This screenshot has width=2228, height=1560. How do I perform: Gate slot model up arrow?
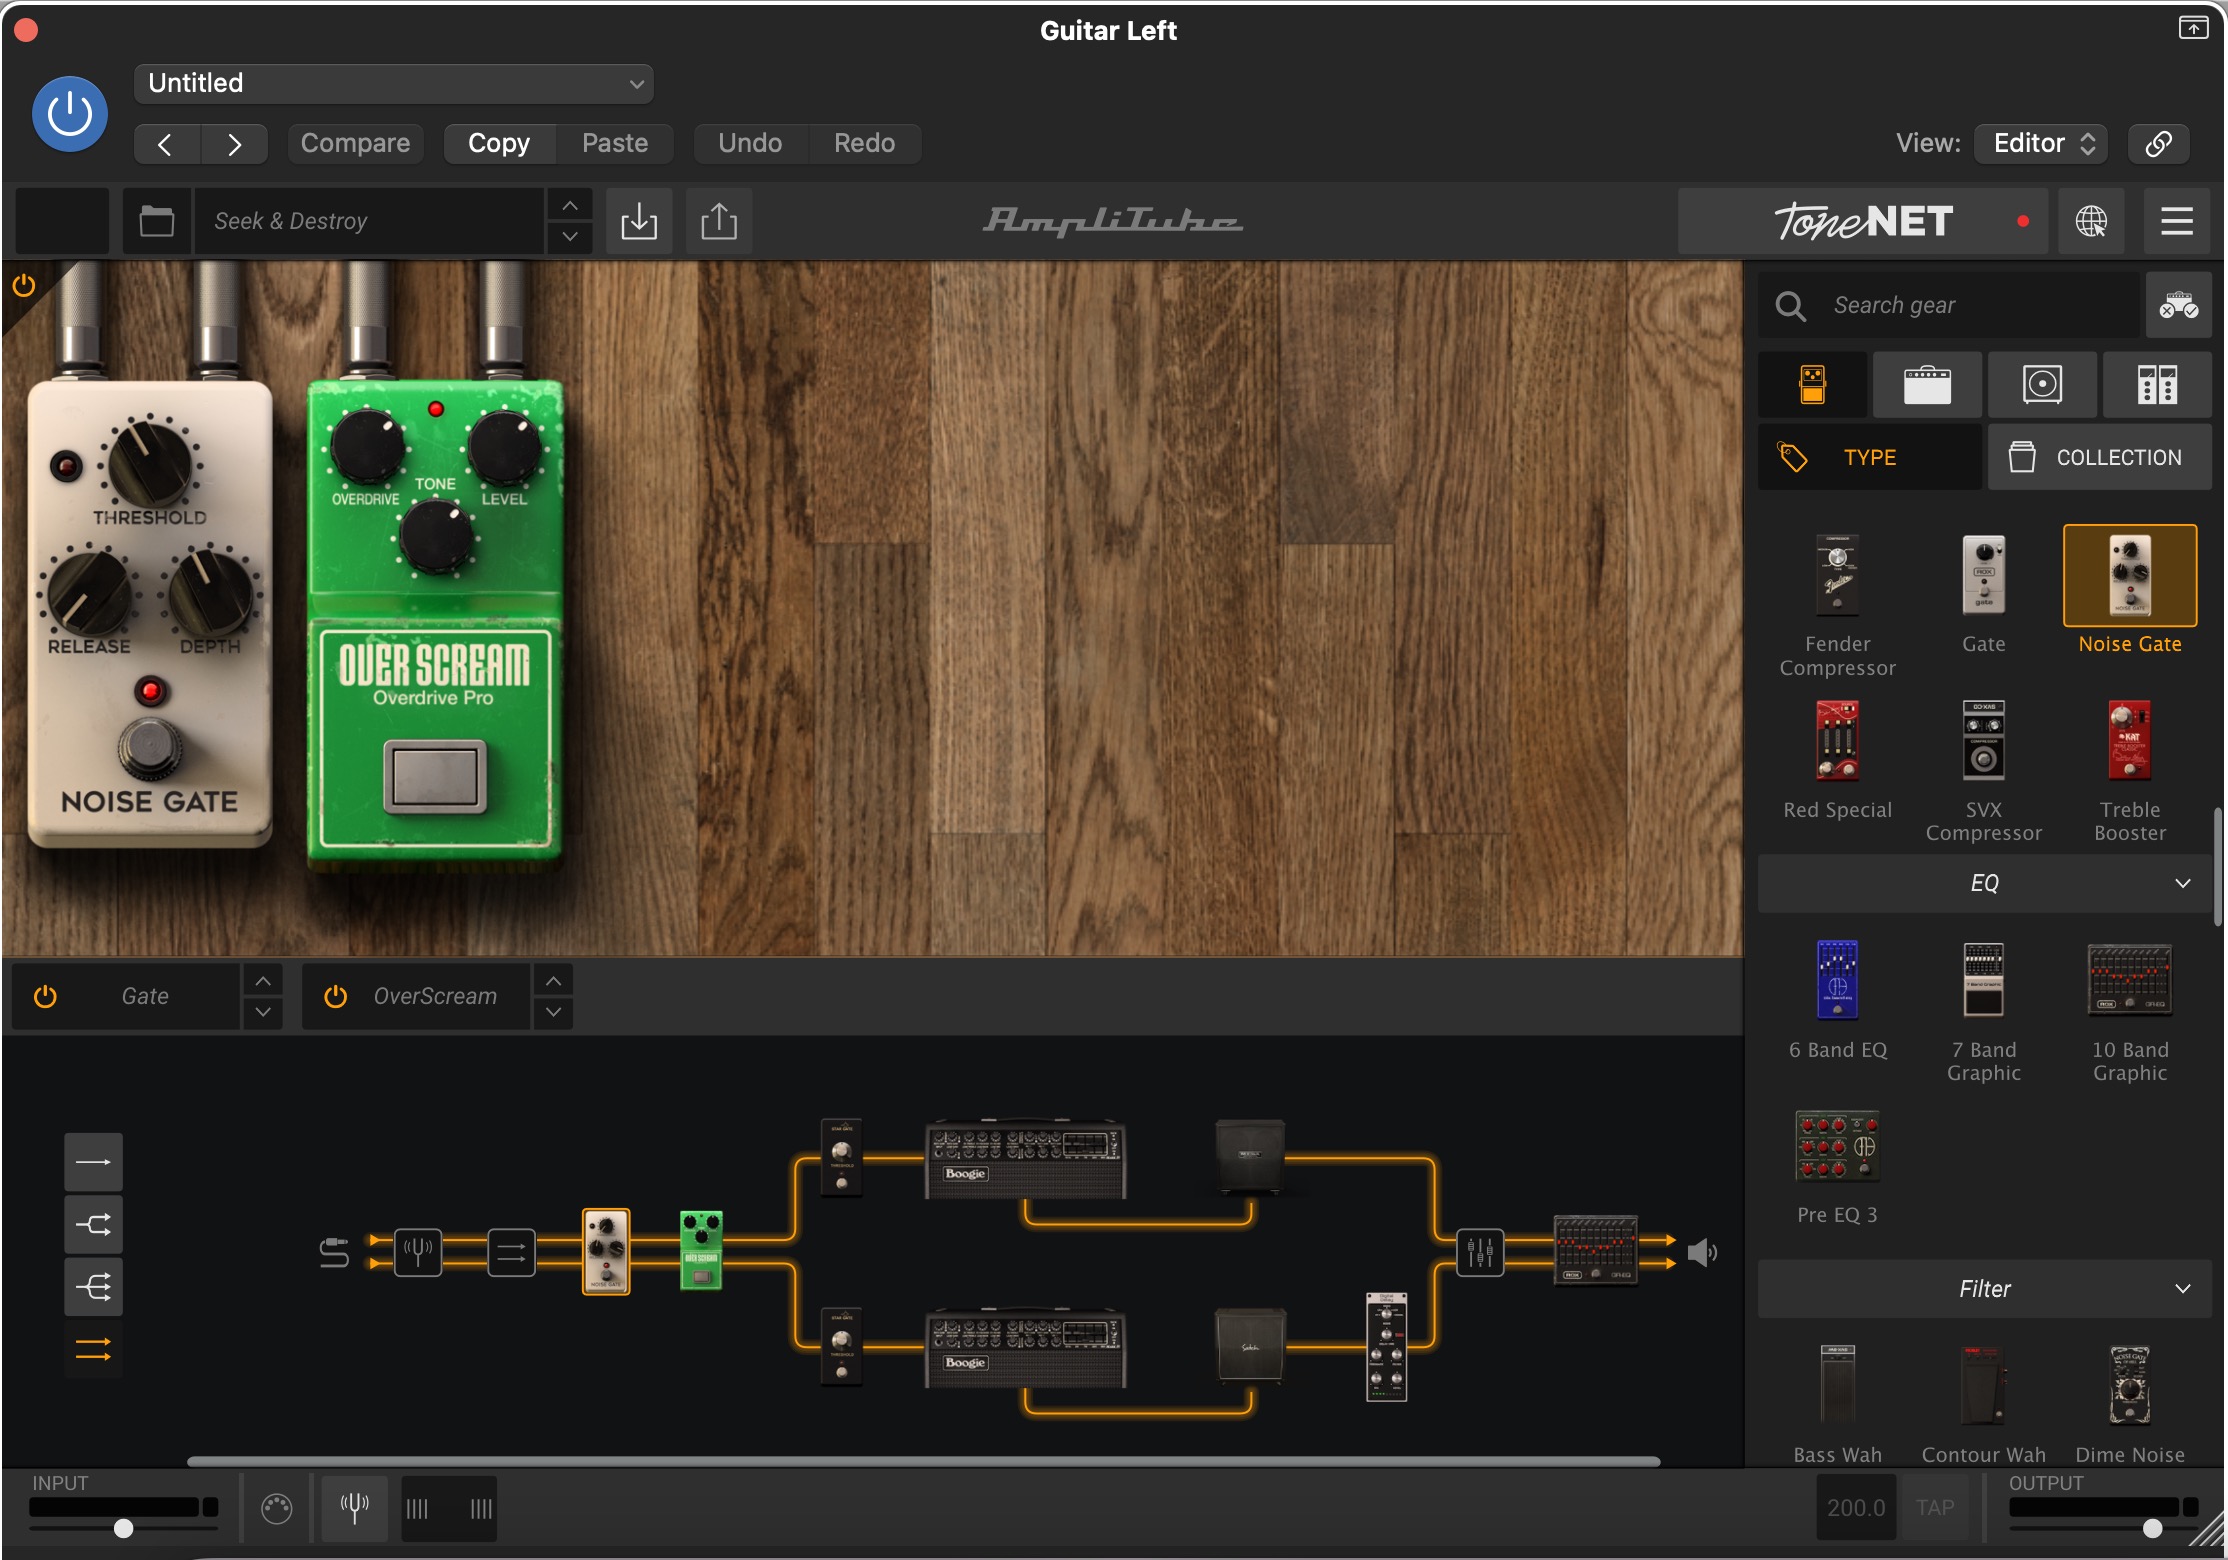263,981
